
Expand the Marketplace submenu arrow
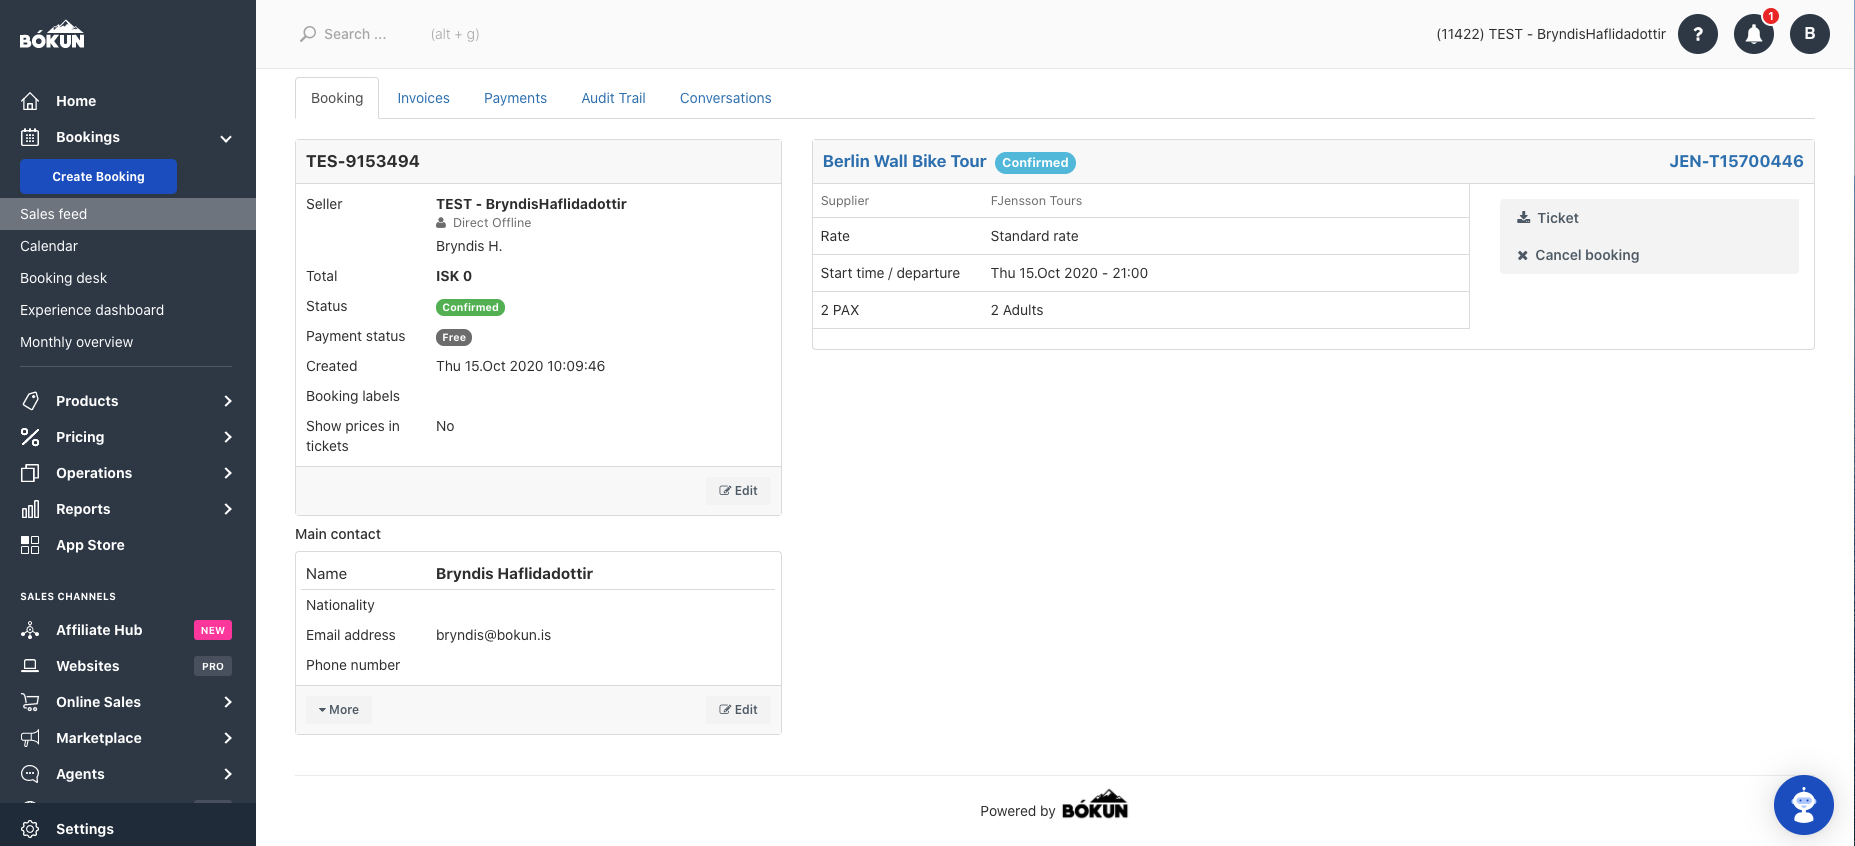(228, 738)
